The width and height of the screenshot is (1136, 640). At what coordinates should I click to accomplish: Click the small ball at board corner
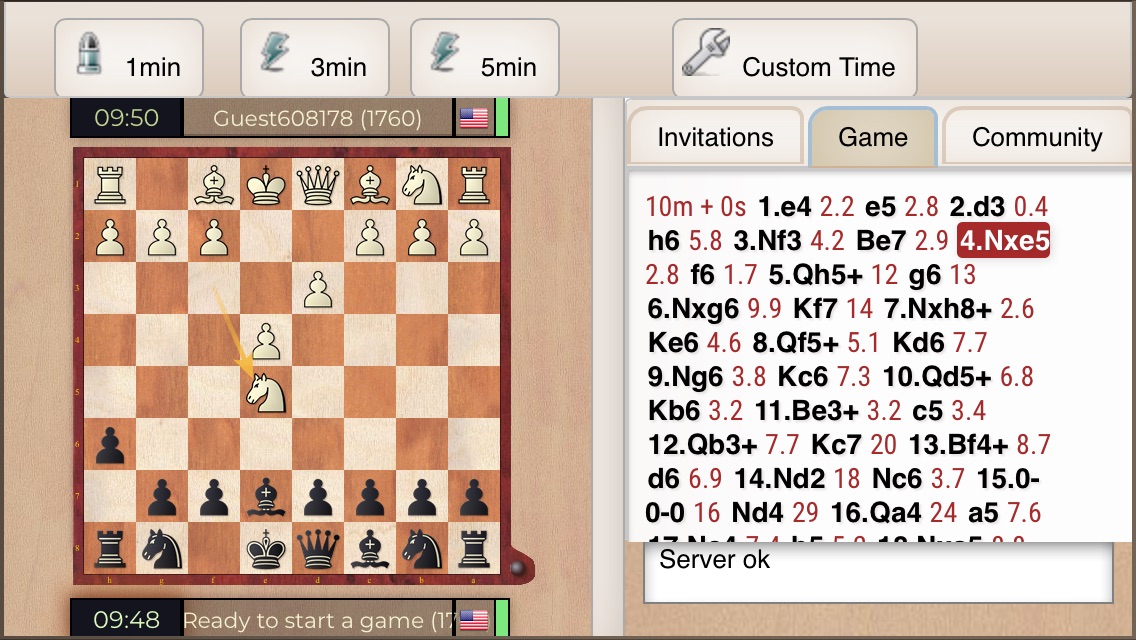click(x=517, y=568)
